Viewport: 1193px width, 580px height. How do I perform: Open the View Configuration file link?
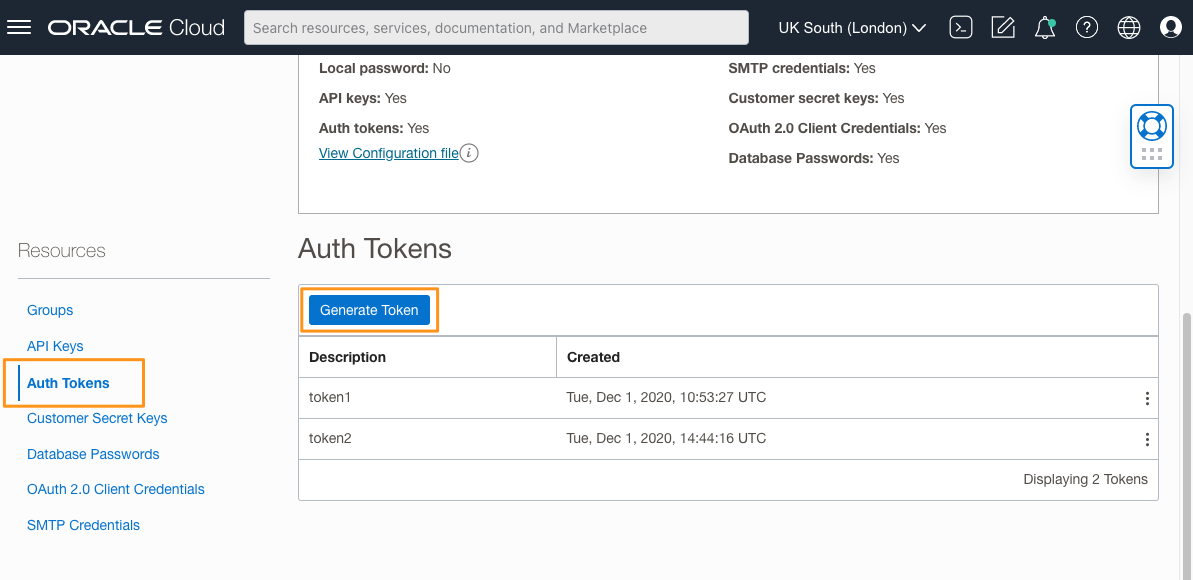389,153
